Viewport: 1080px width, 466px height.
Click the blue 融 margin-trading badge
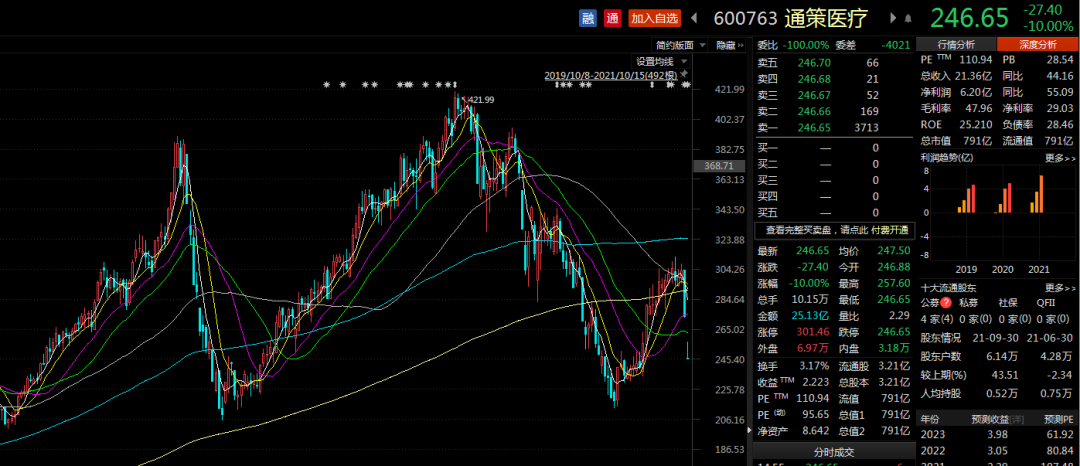(x=588, y=19)
